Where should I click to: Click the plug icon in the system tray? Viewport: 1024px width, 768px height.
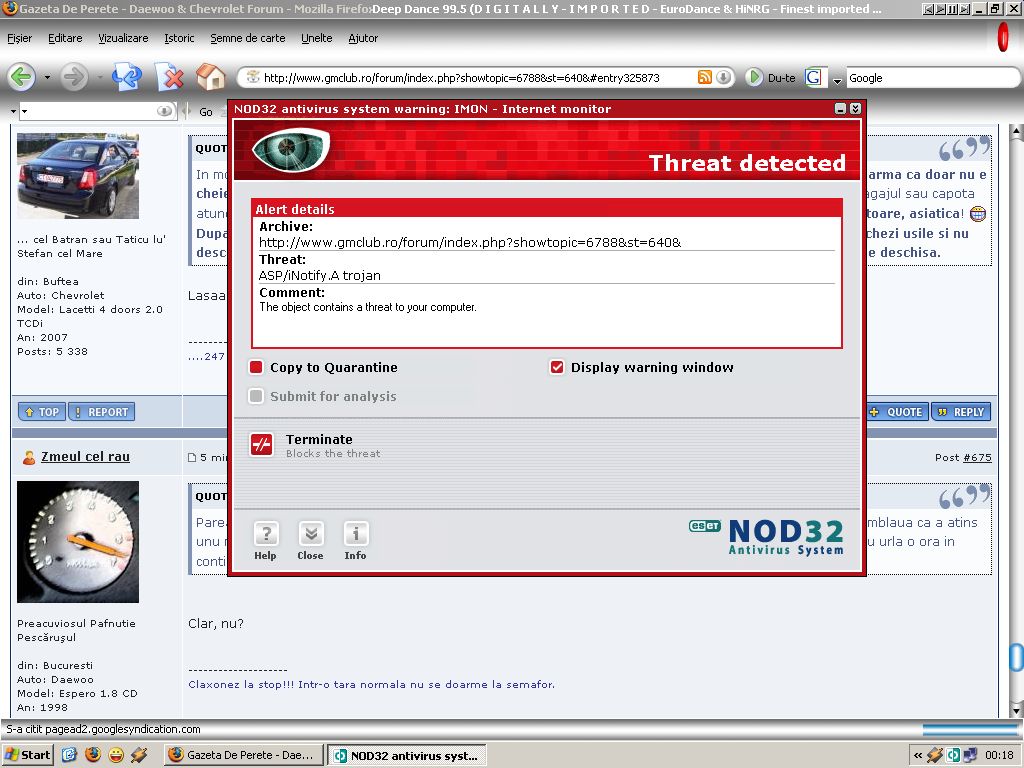[935, 755]
